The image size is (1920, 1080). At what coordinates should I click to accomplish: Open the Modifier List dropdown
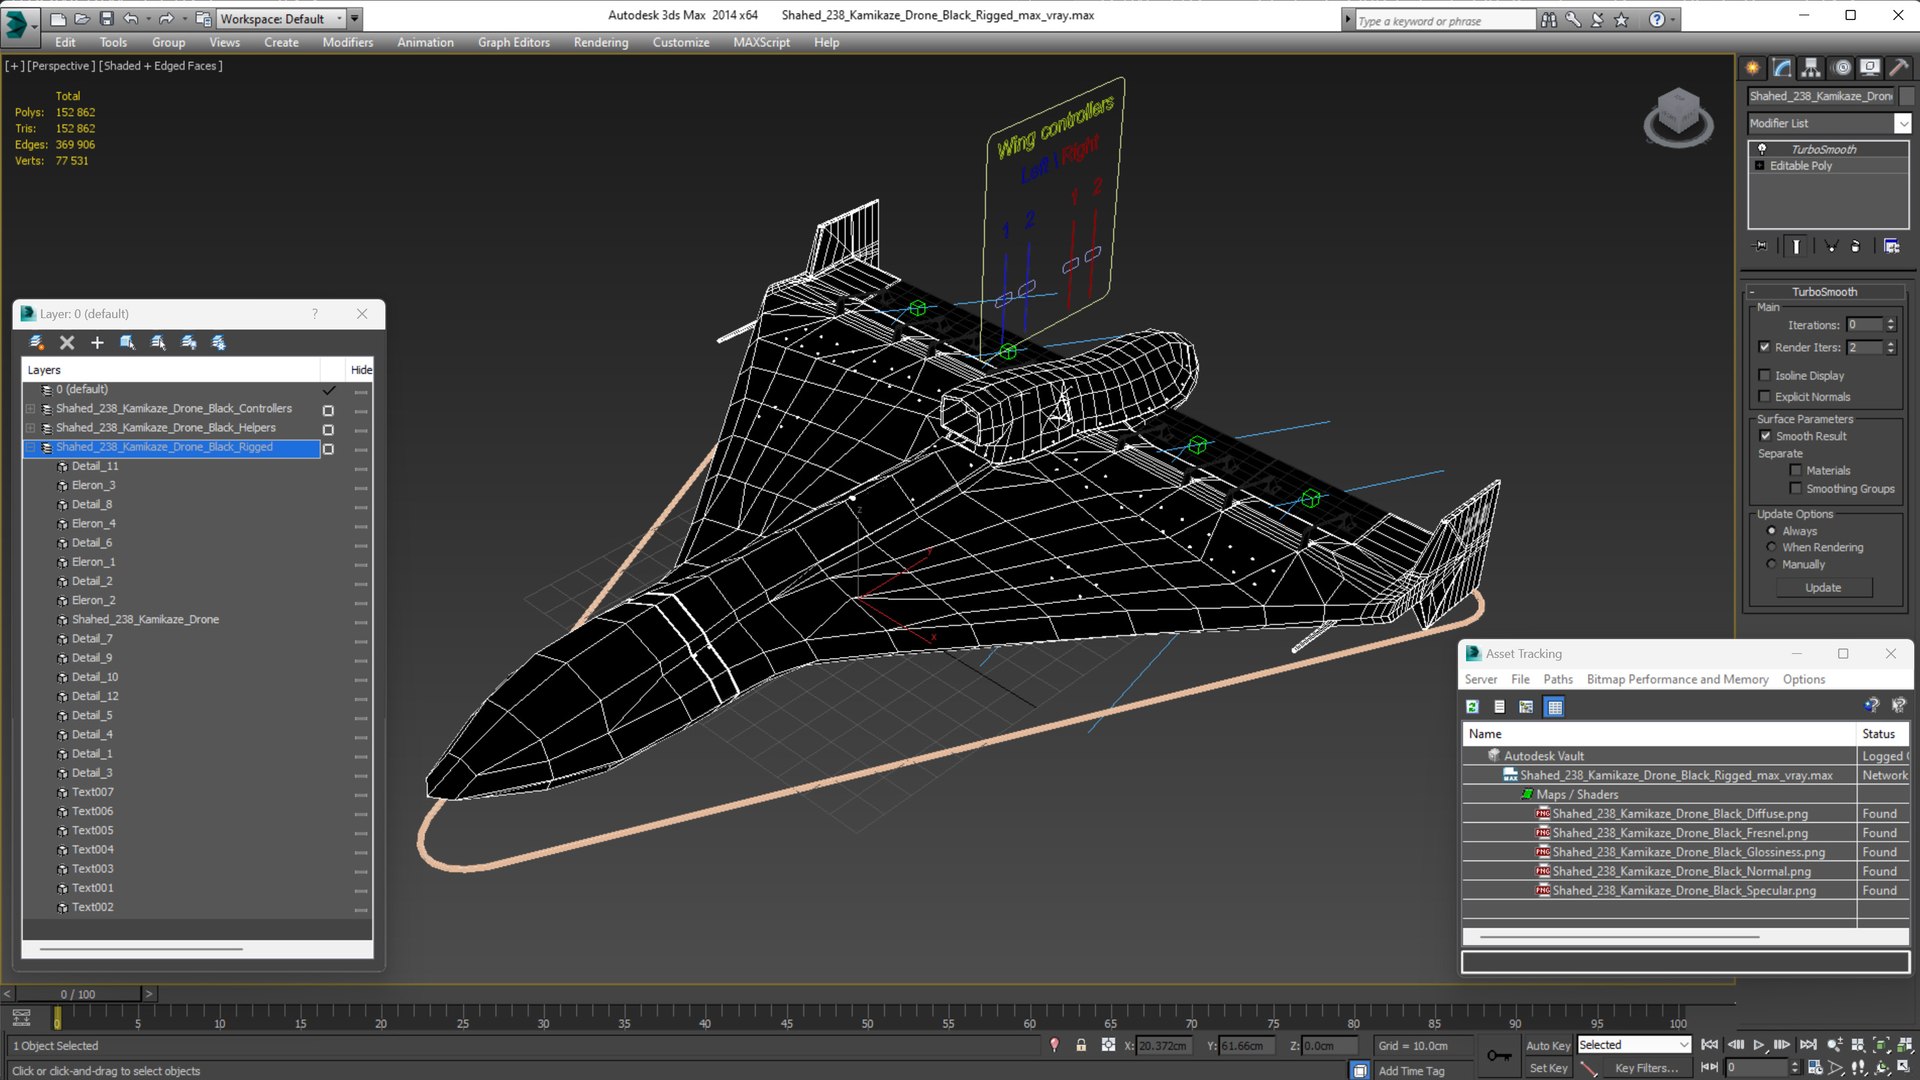(x=1902, y=123)
